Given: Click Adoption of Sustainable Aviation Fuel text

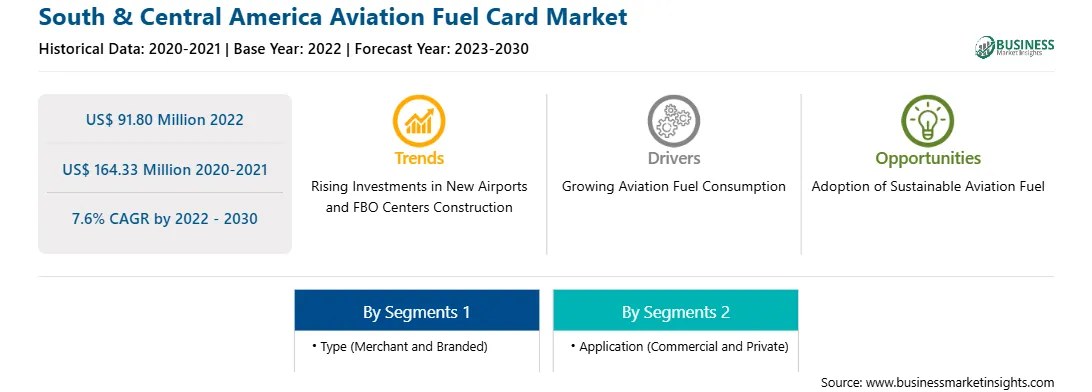Looking at the screenshot, I should [928, 187].
